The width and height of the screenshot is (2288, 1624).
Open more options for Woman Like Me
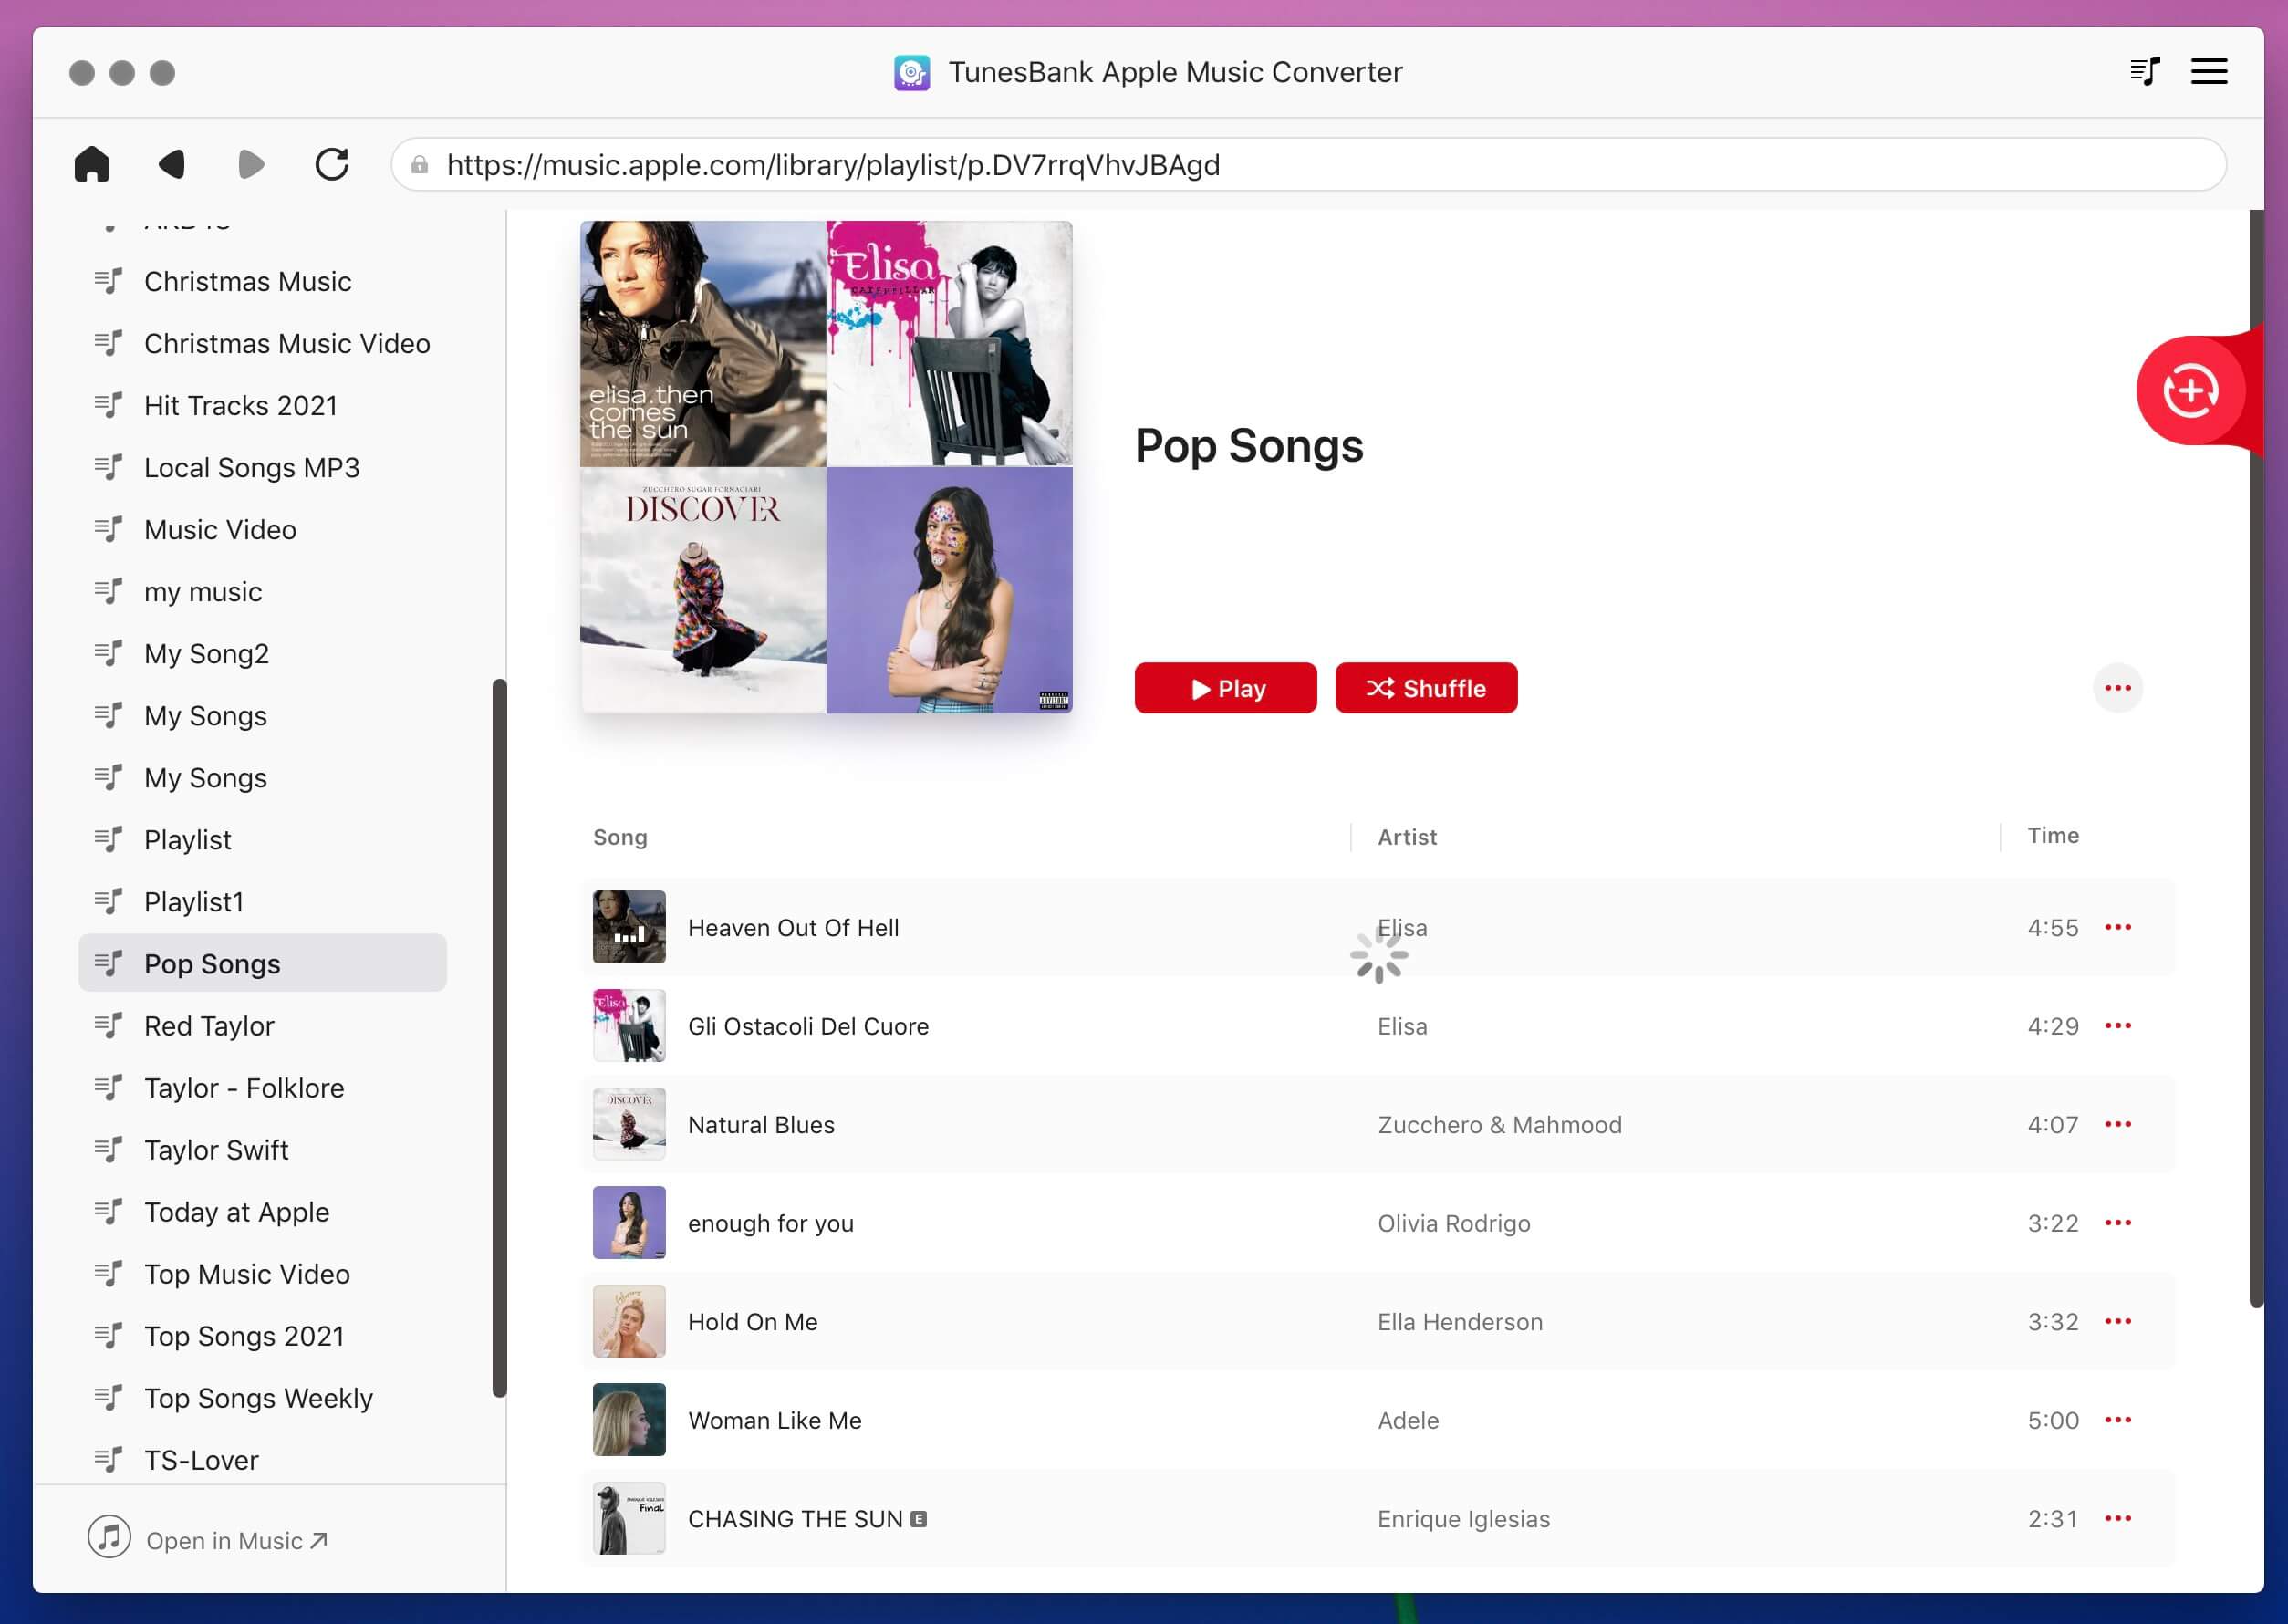(2117, 1420)
